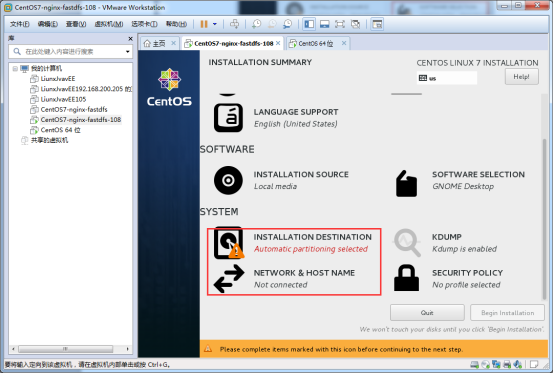Screen dimensions: 553x373
Task: Close the CentOS 64 位 tab
Action: coord(344,43)
